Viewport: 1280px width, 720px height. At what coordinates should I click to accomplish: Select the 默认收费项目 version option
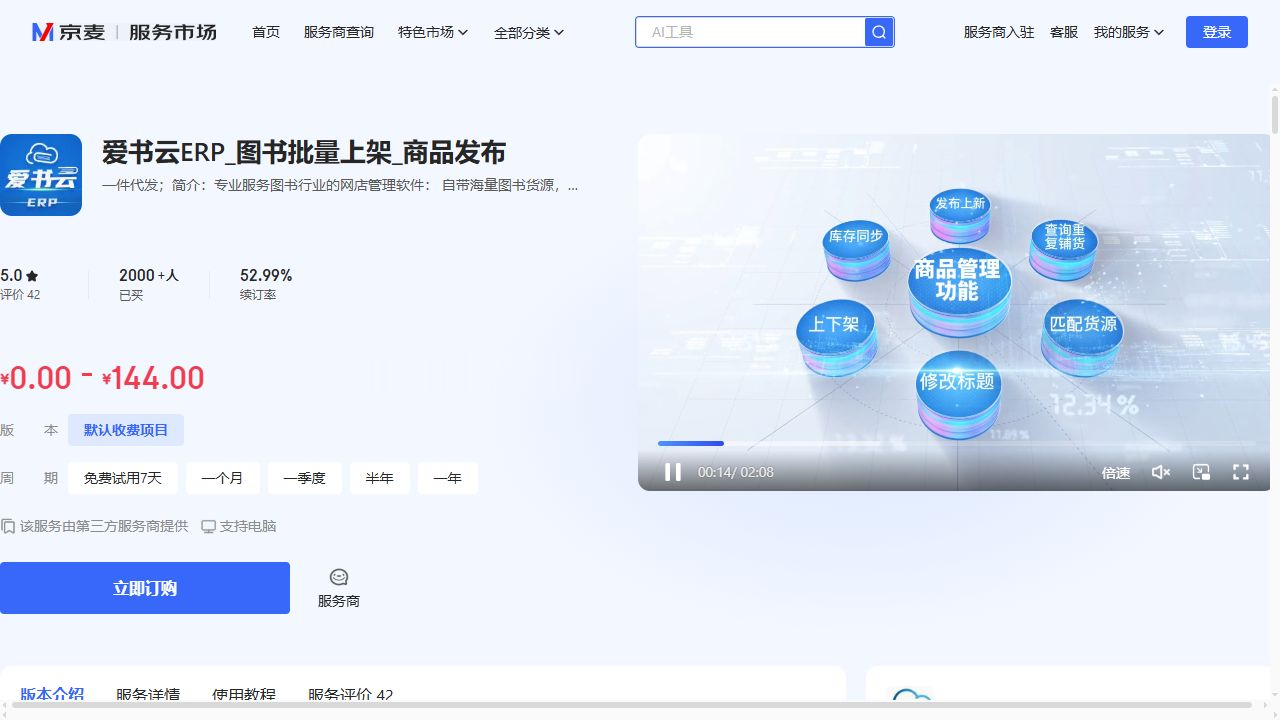click(x=126, y=430)
